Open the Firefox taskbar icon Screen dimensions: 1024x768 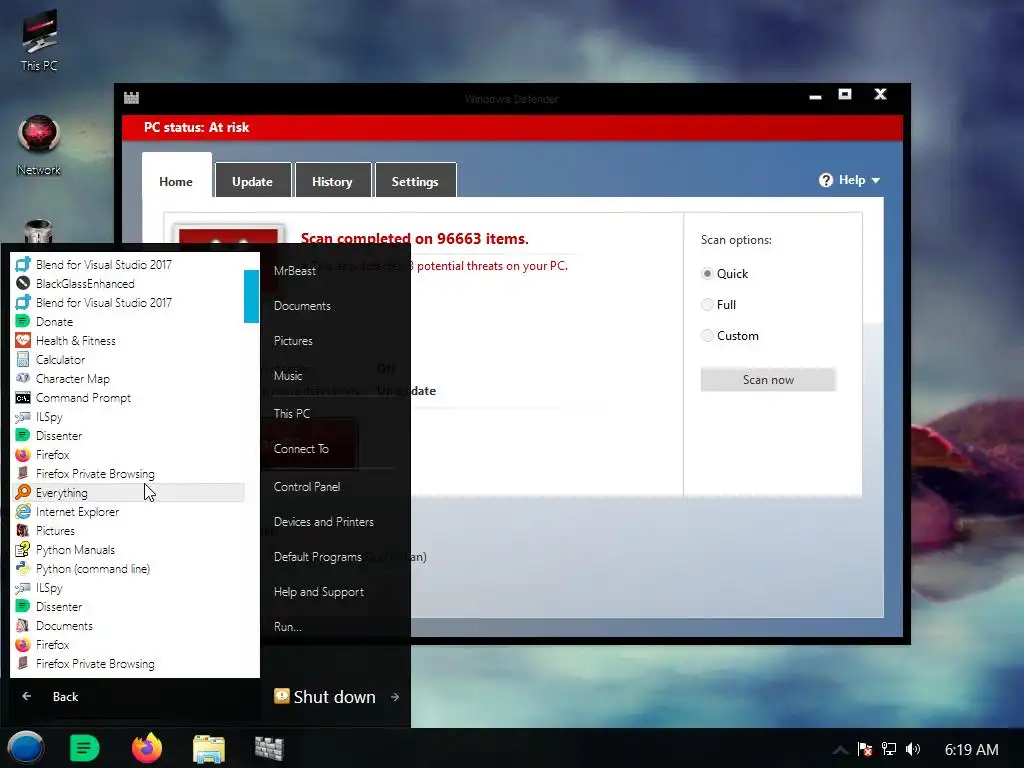147,748
